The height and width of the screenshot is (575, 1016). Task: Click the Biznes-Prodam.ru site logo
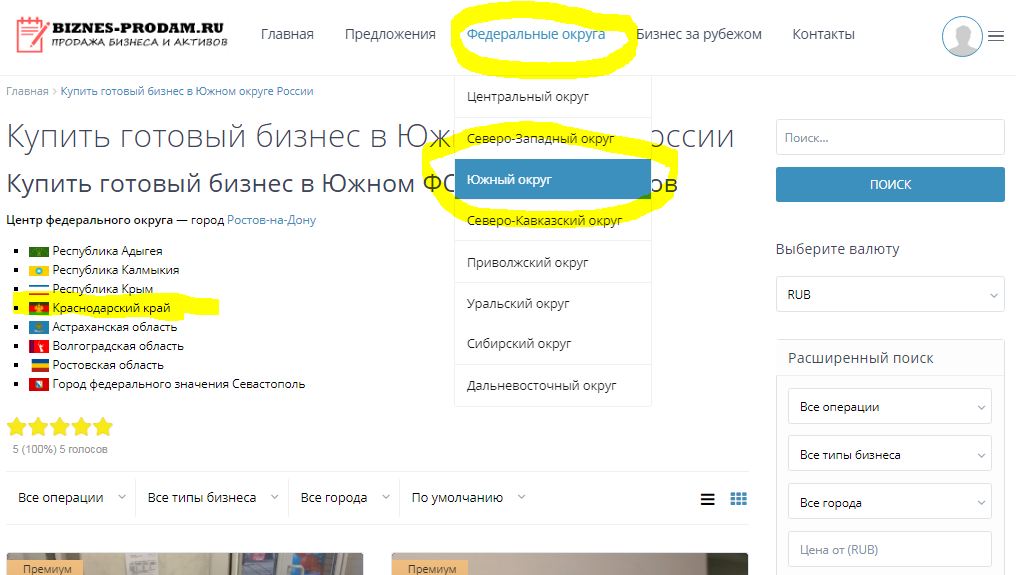[x=121, y=34]
